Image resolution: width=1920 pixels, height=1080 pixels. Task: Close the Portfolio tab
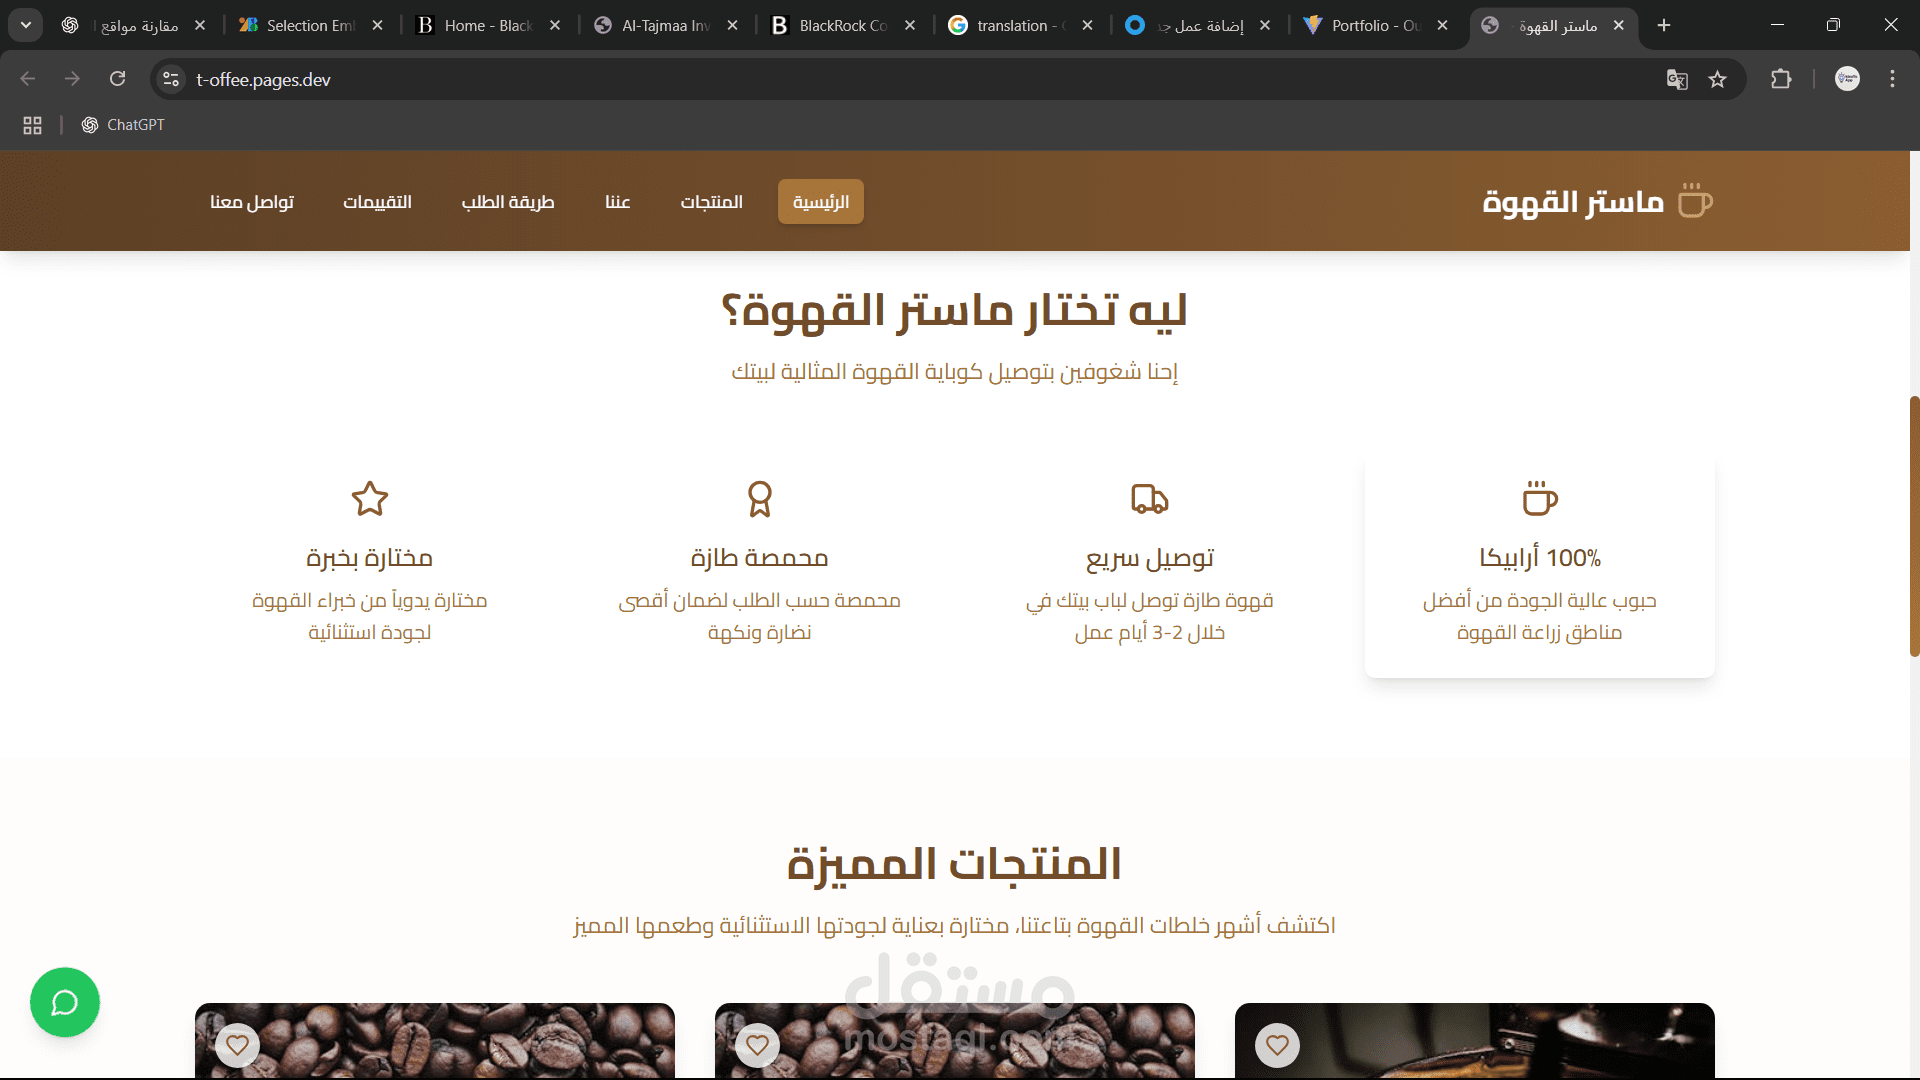point(1442,25)
